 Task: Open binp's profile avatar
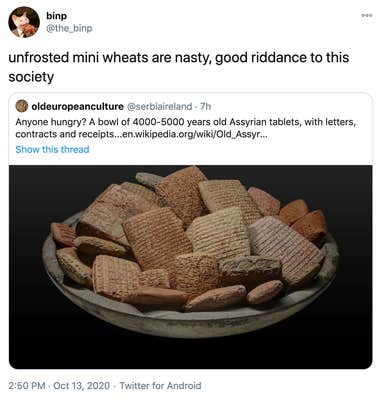[x=24, y=22]
